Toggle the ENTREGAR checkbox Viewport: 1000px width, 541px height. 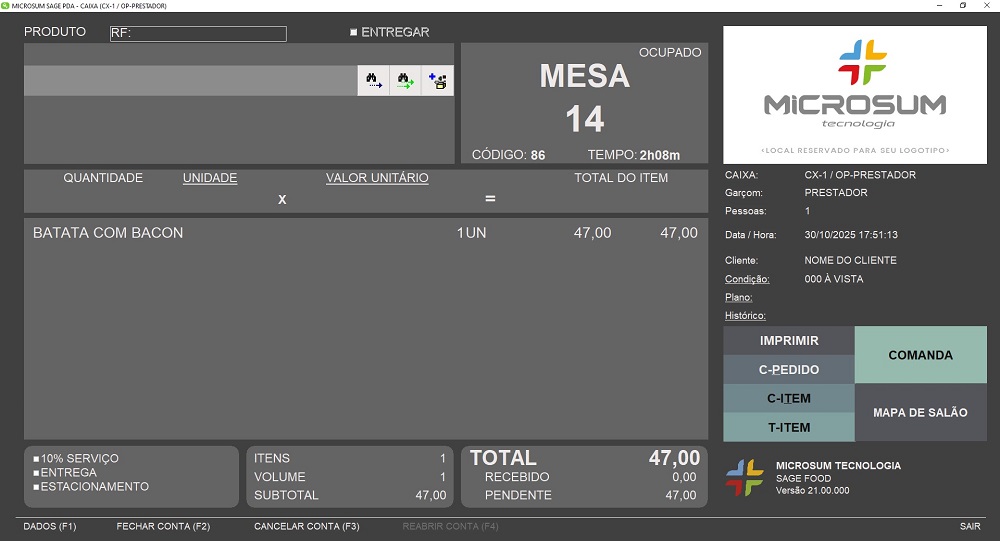click(x=354, y=33)
